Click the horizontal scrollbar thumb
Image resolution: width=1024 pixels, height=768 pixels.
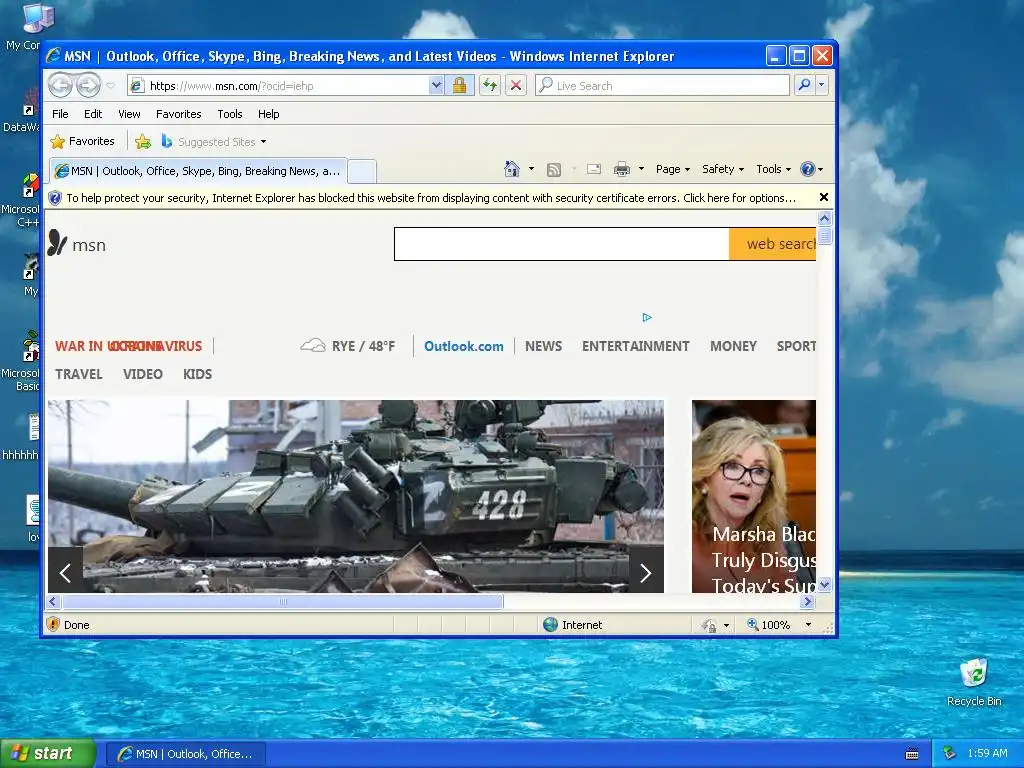click(x=282, y=601)
